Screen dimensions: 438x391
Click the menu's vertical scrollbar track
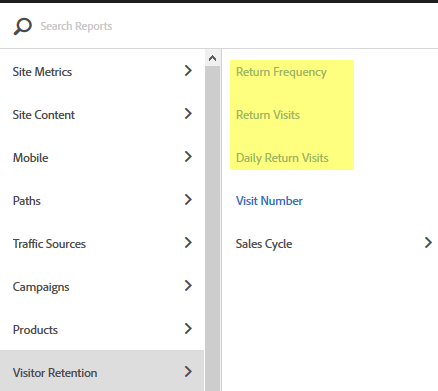[212, 228]
